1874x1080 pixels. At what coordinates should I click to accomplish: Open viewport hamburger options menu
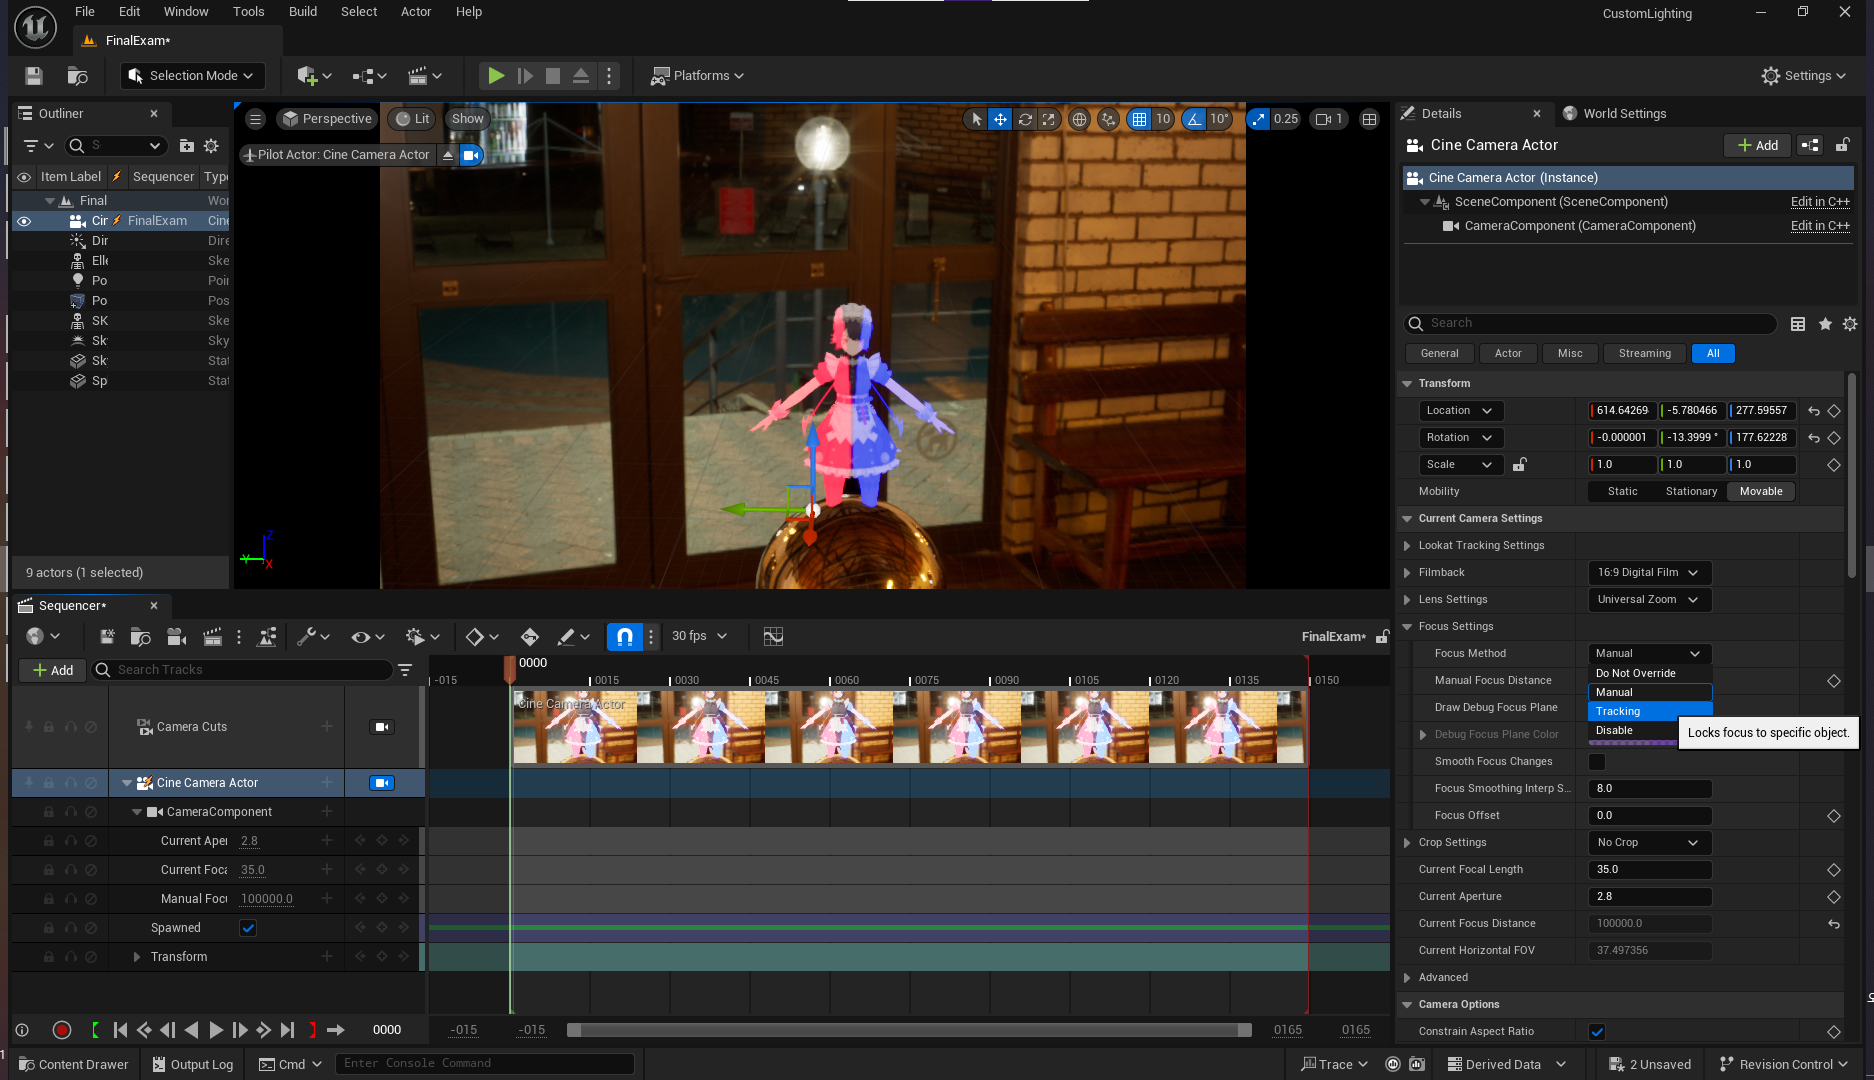(256, 119)
